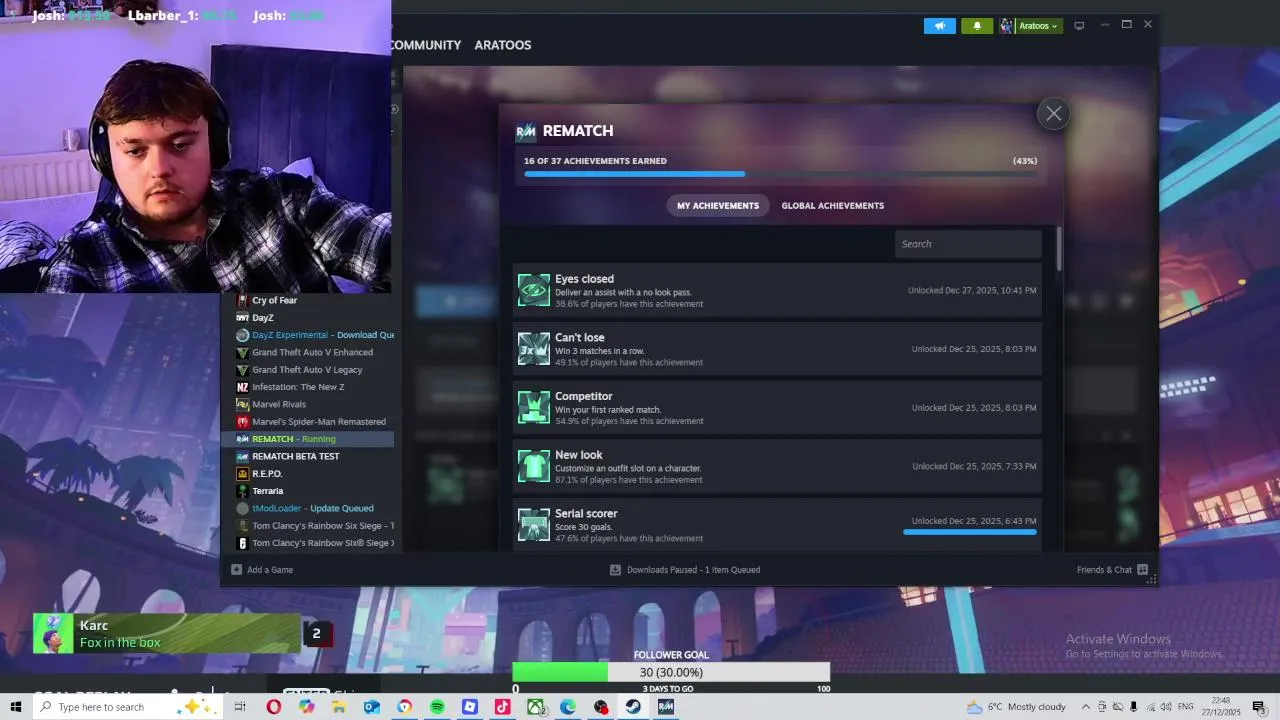Open the Windows notification center
Image resolution: width=1280 pixels, height=720 pixels.
1259,707
